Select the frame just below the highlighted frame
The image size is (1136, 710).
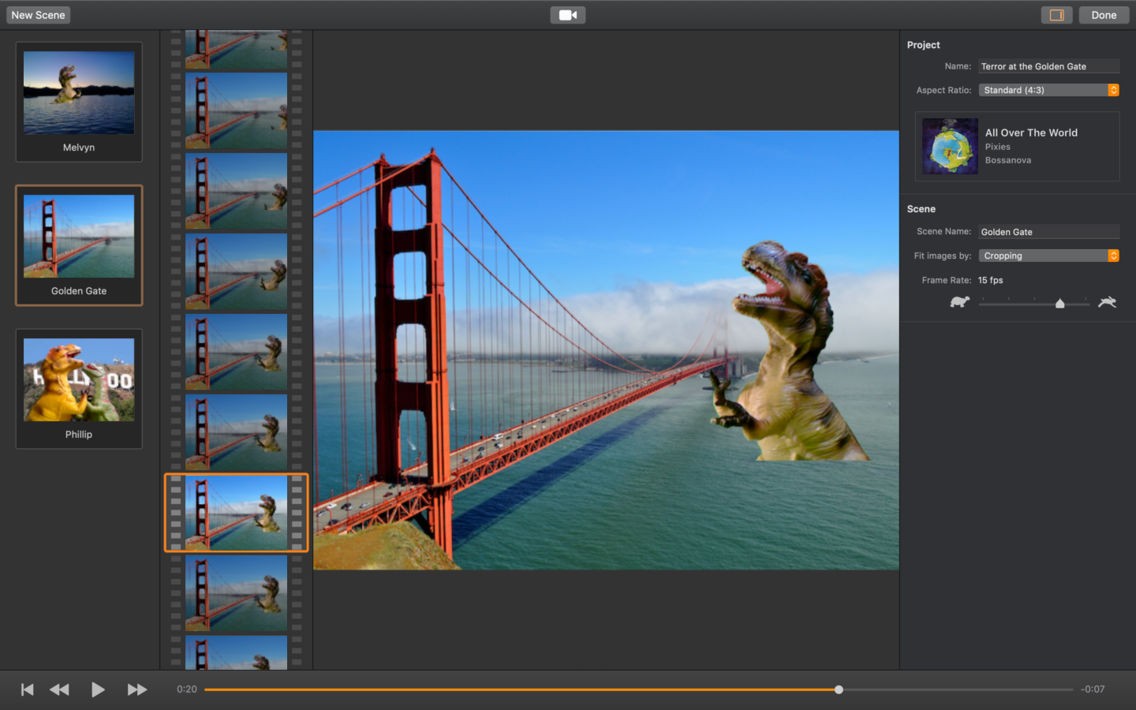click(x=236, y=593)
